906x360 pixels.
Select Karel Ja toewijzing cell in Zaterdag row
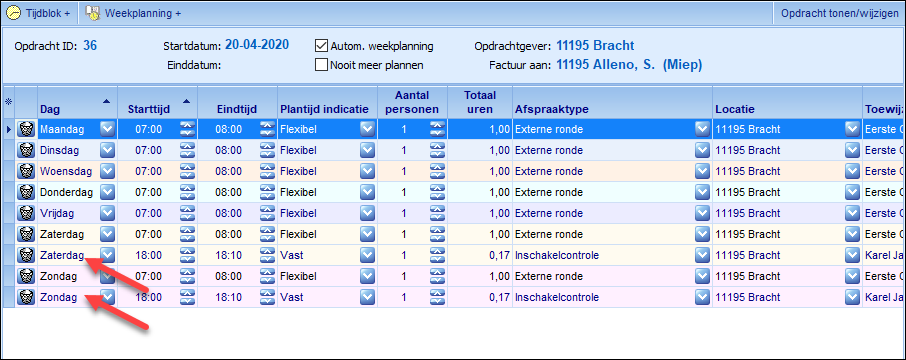click(884, 255)
